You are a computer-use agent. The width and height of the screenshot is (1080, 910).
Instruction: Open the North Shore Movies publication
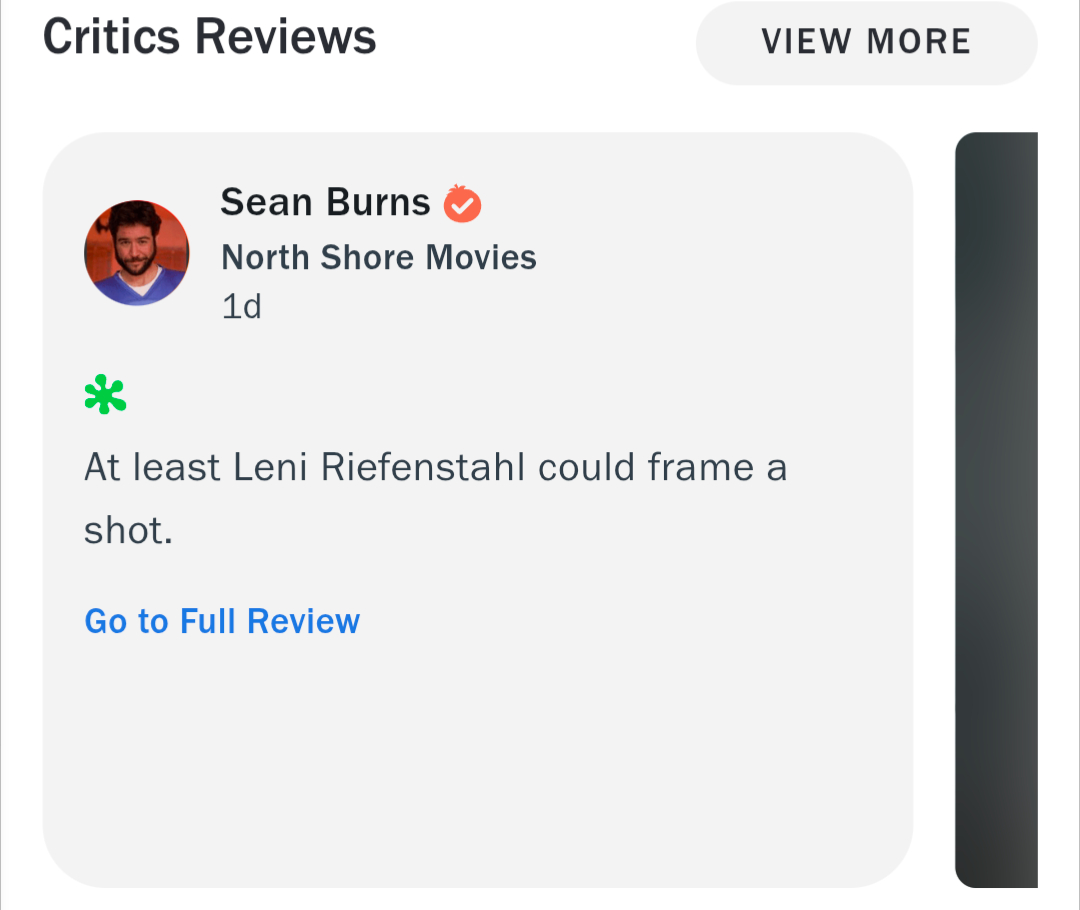[x=379, y=258]
